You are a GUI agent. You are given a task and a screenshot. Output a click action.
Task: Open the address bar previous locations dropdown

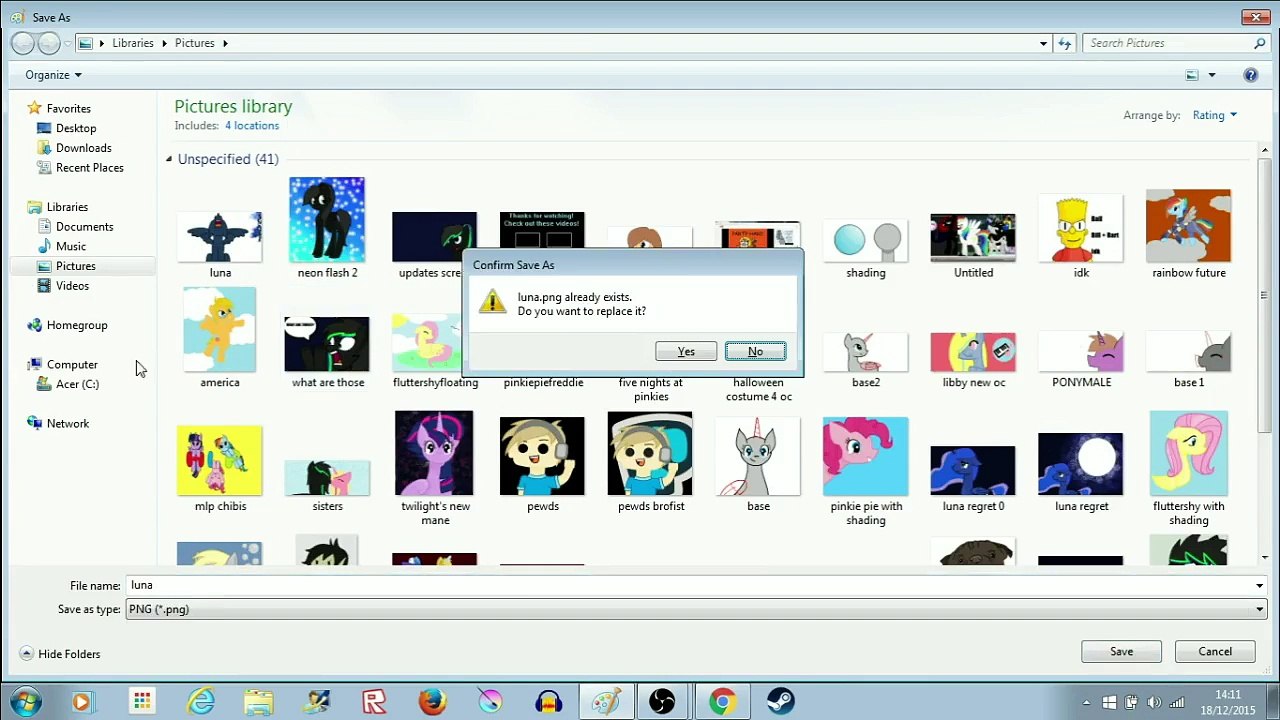click(1043, 43)
